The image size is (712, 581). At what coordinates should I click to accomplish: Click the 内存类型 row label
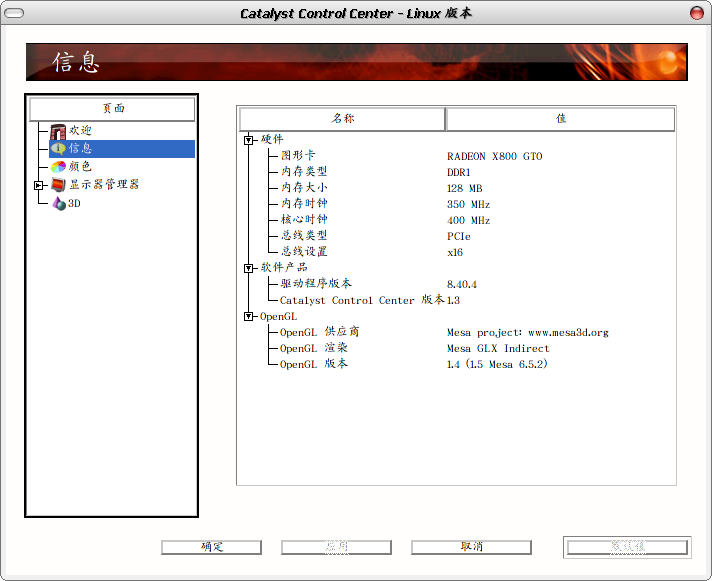pyautogui.click(x=304, y=172)
